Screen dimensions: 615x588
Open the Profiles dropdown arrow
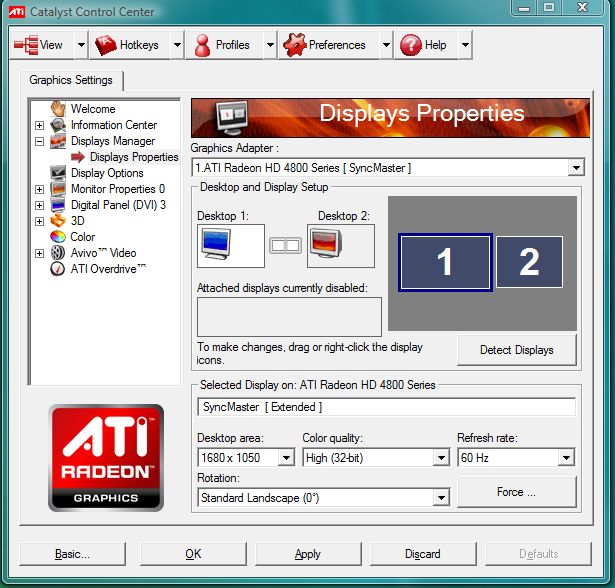[x=270, y=45]
